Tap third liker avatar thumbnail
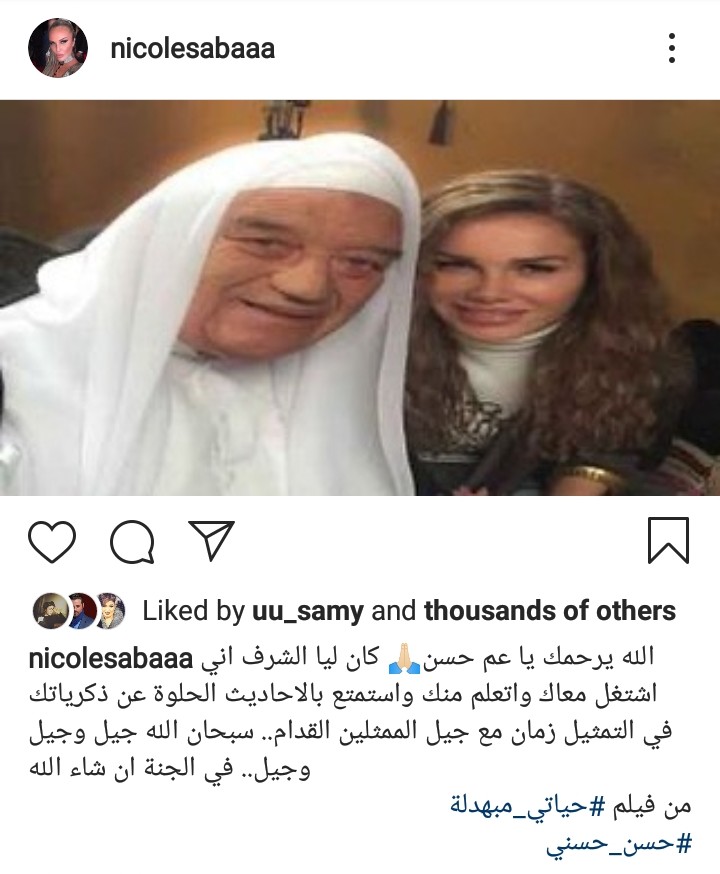720x874 pixels. tap(109, 610)
